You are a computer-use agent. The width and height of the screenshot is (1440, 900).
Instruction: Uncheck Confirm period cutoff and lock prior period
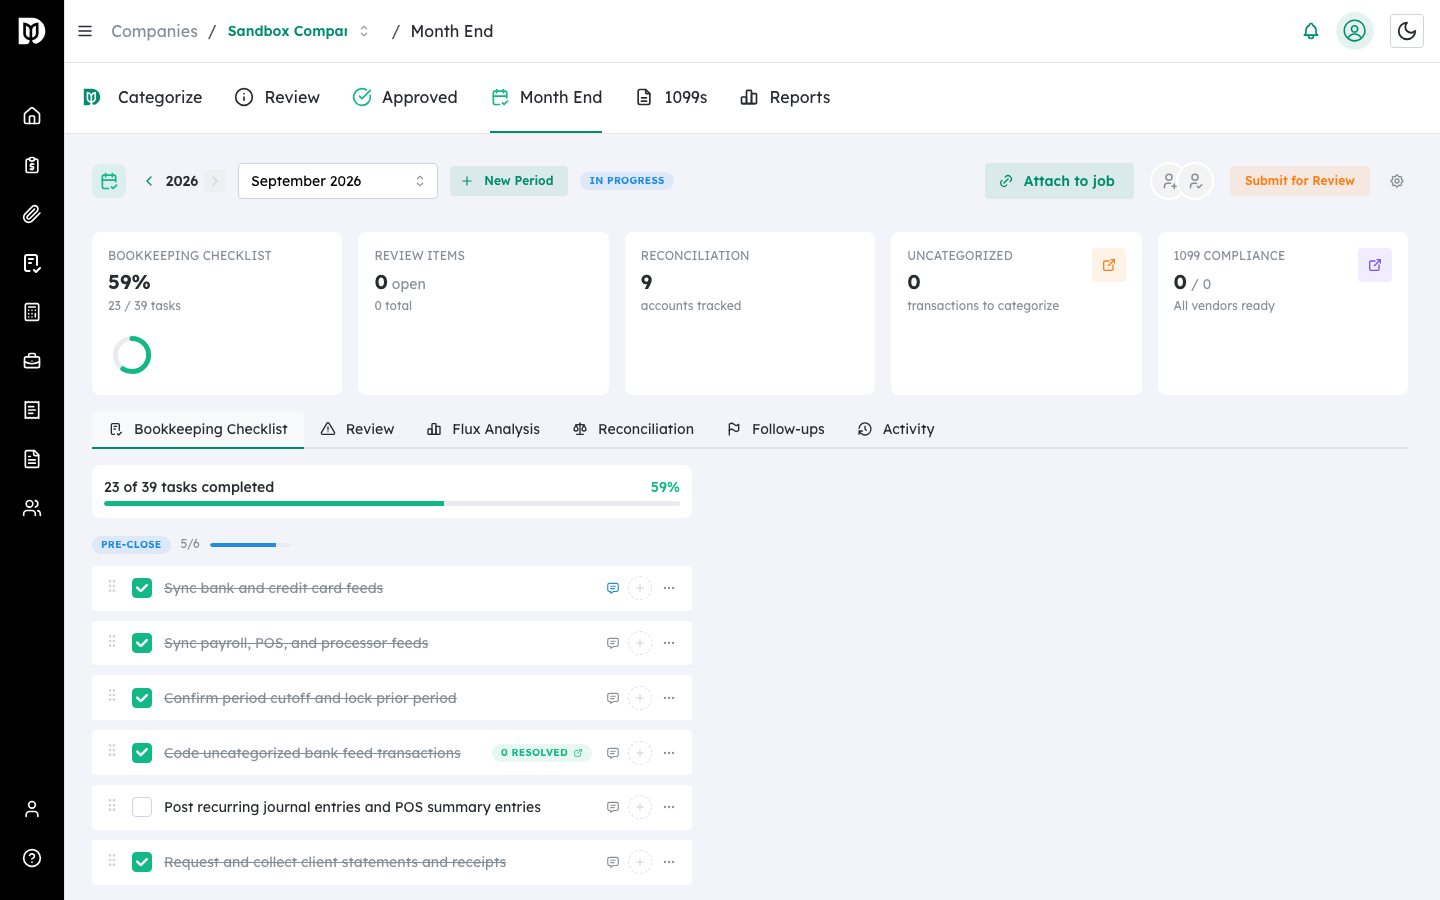[142, 698]
